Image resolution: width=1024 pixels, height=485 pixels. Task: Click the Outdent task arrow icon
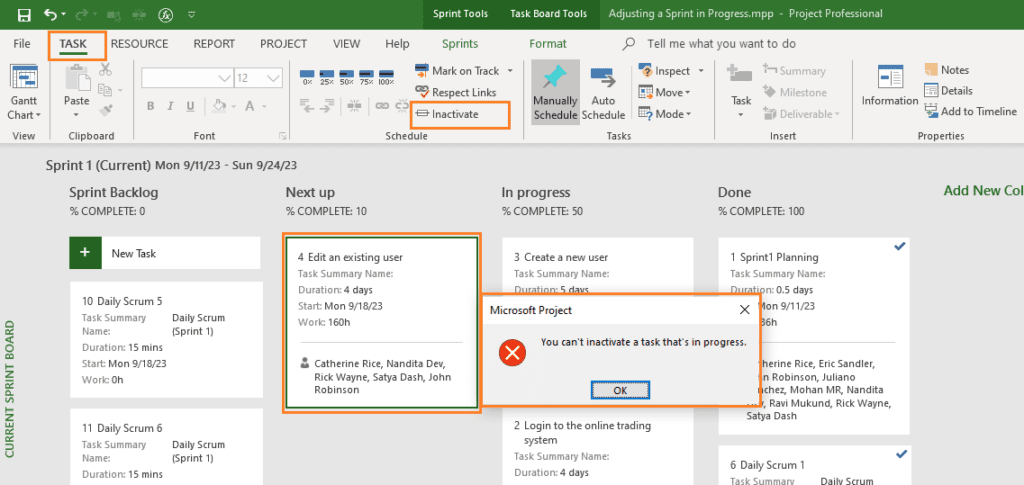(x=308, y=105)
